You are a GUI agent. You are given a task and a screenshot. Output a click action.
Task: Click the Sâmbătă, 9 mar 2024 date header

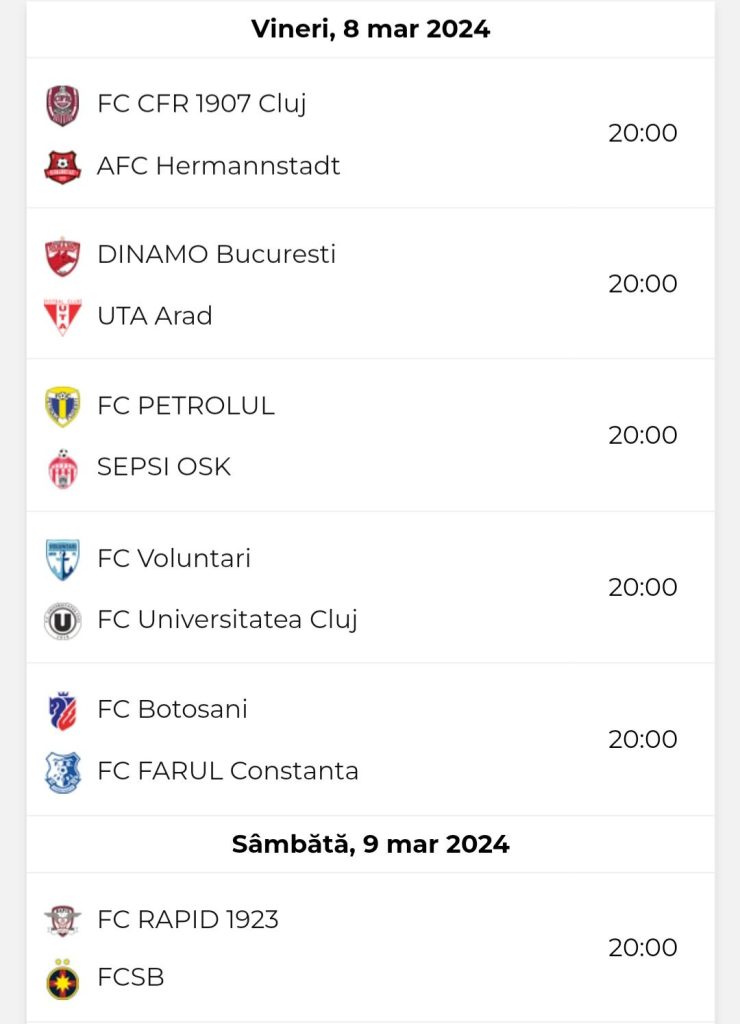pyautogui.click(x=370, y=844)
